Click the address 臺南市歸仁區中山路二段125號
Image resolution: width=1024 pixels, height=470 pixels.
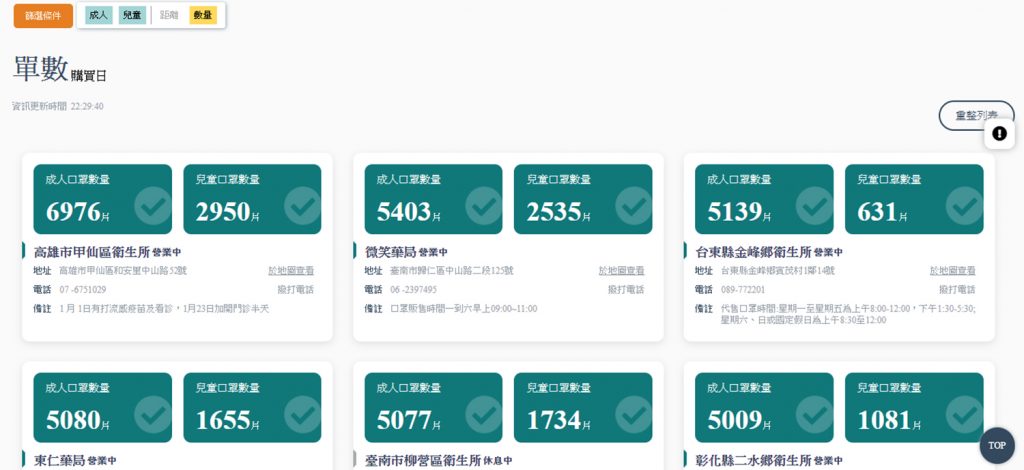point(451,271)
